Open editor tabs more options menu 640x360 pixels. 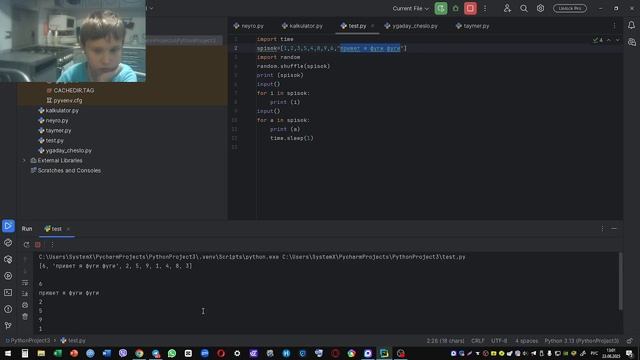[614, 26]
